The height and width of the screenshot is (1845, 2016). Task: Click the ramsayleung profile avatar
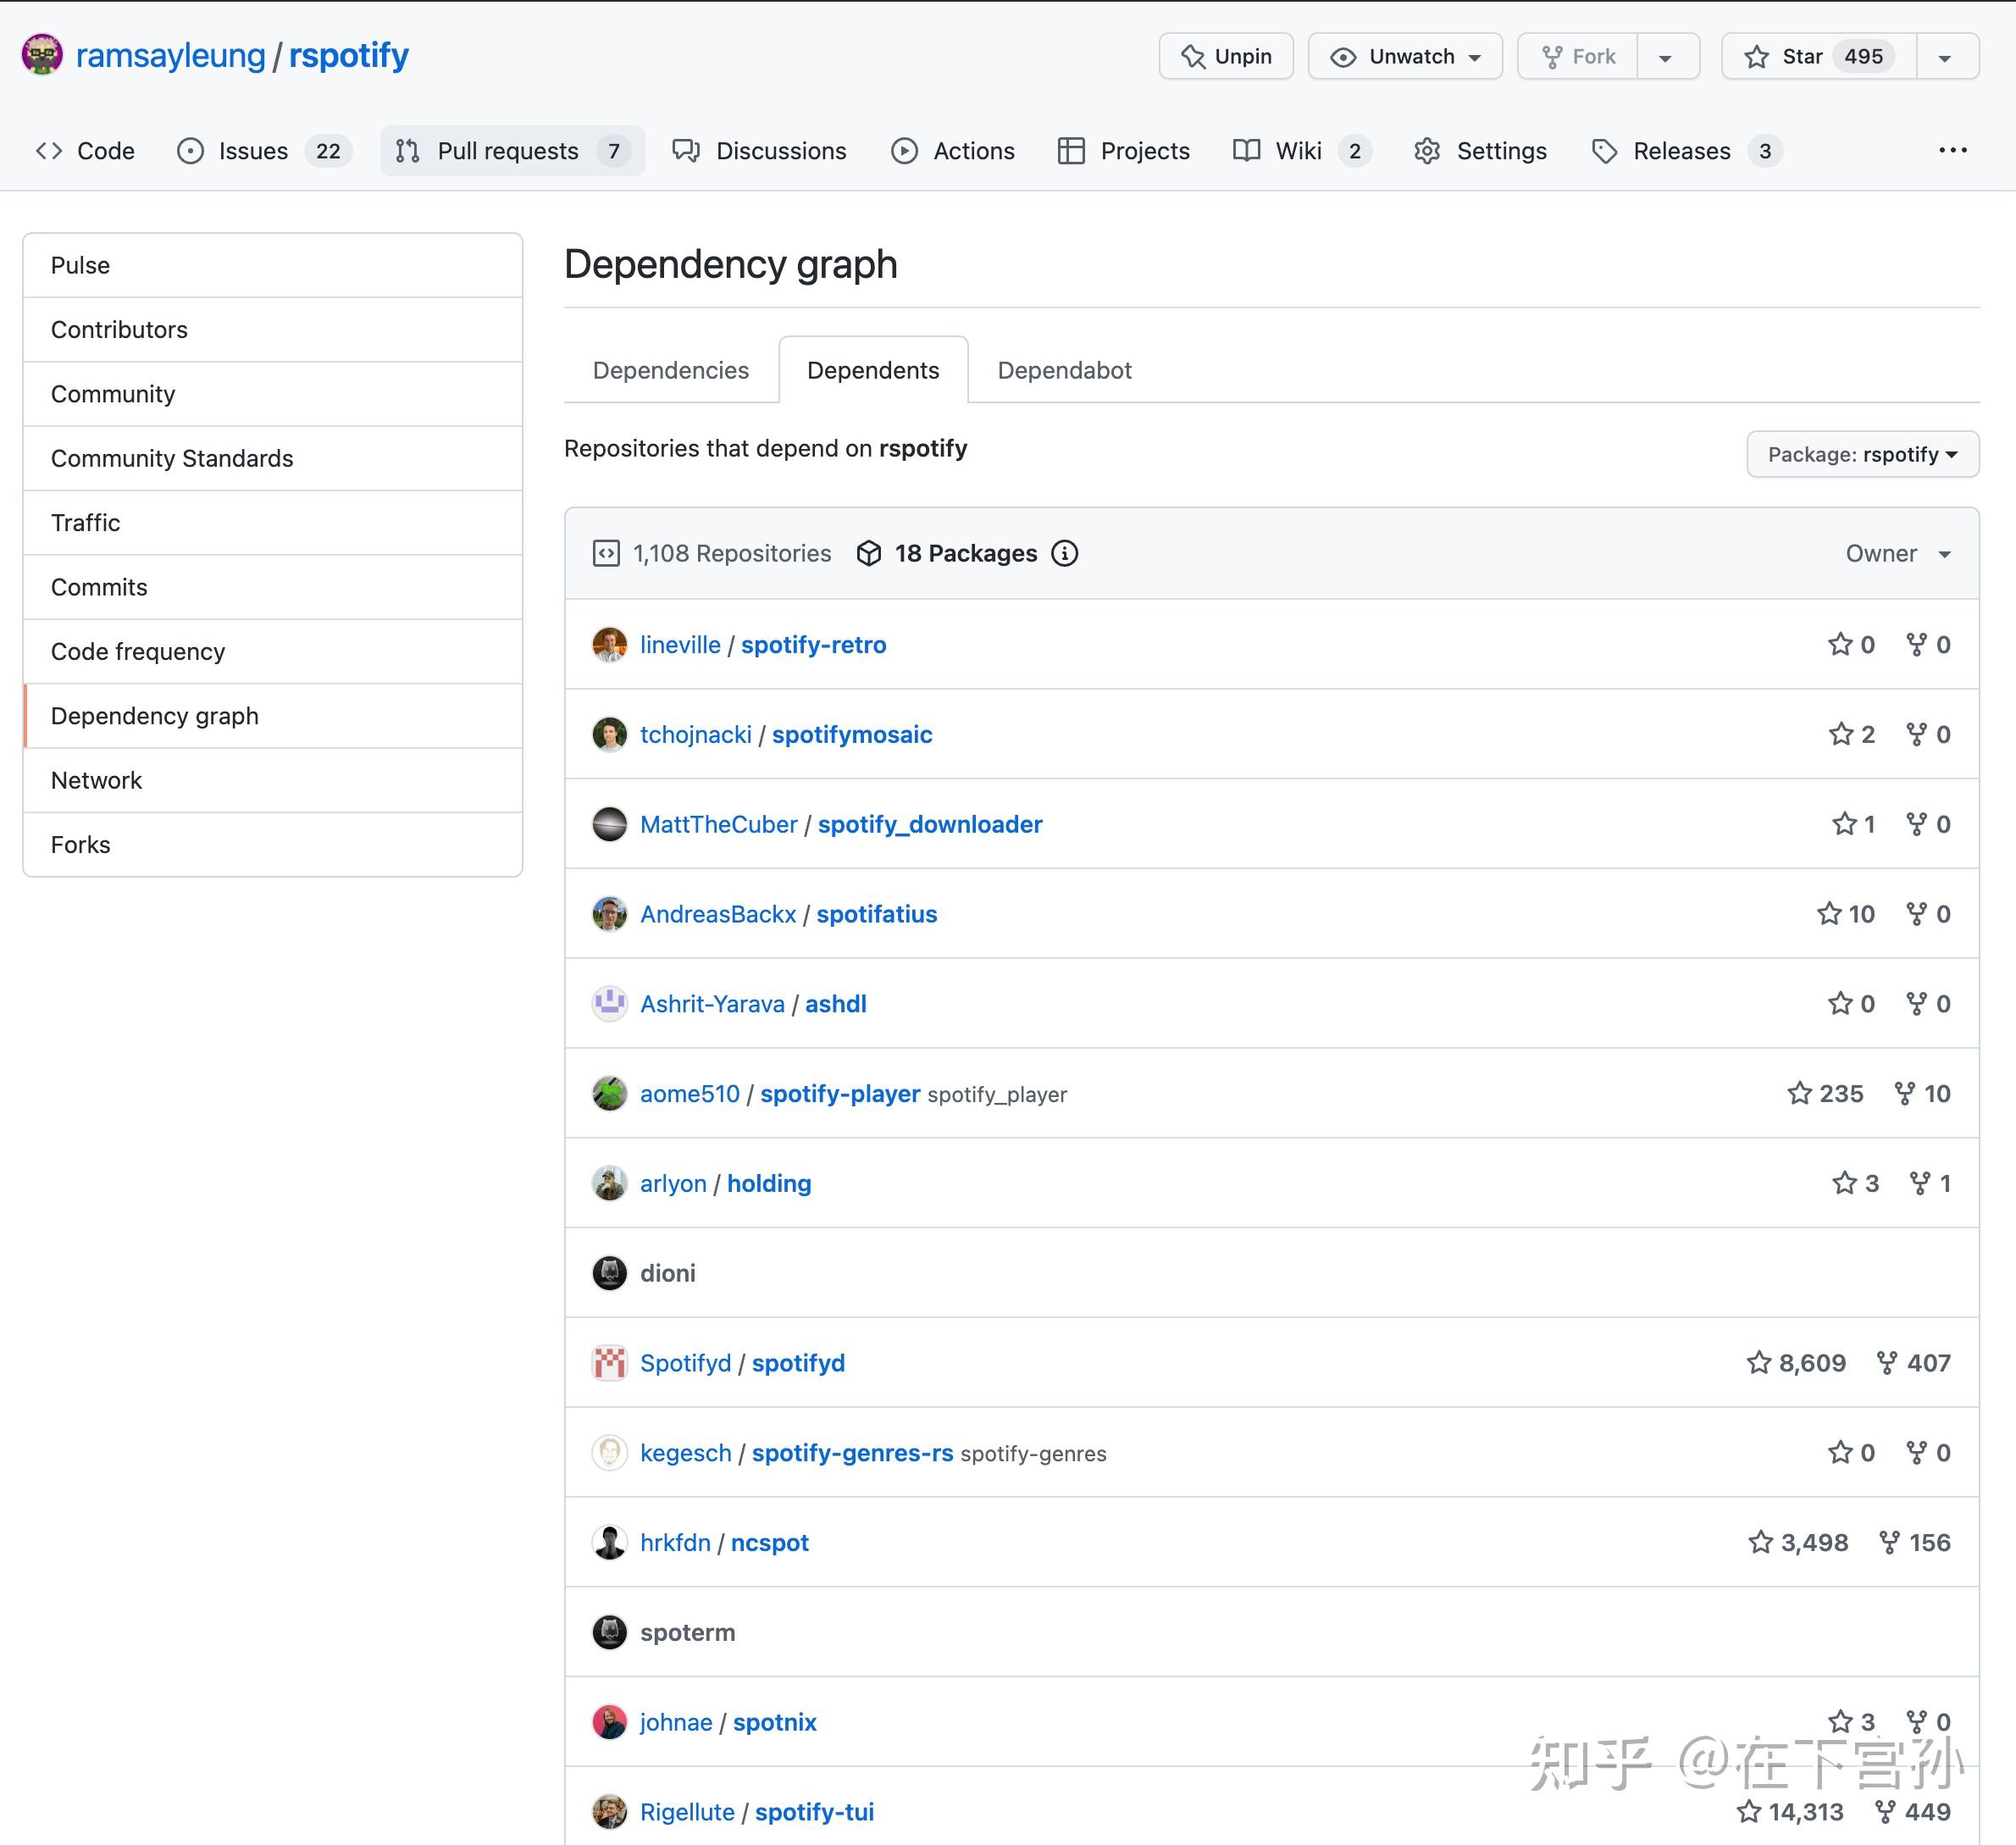tap(42, 55)
